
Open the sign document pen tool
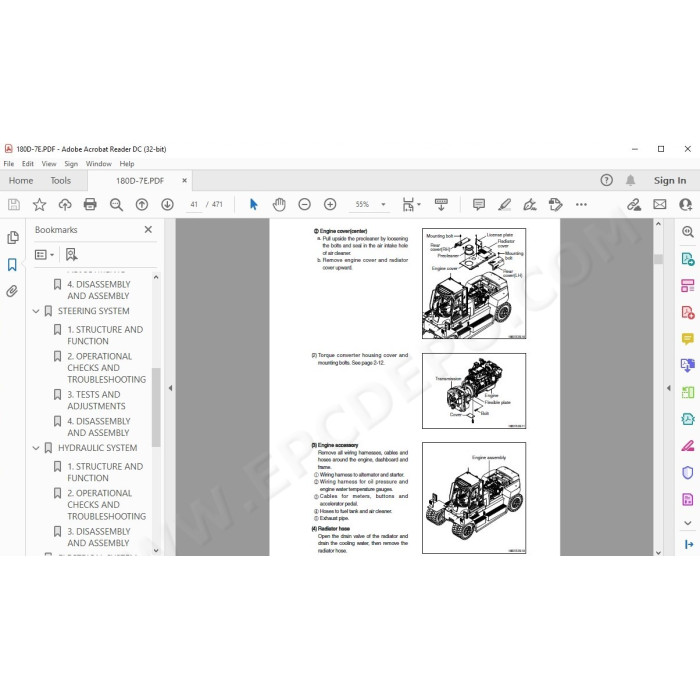click(x=530, y=204)
